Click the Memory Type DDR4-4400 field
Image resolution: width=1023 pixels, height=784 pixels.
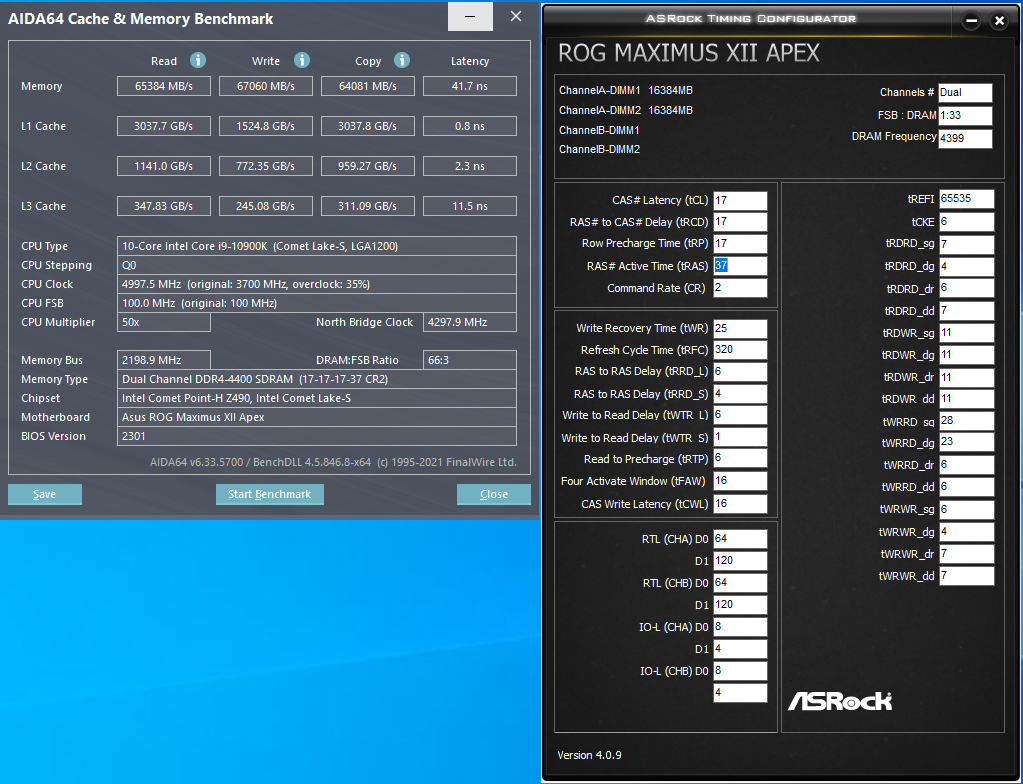click(x=317, y=379)
